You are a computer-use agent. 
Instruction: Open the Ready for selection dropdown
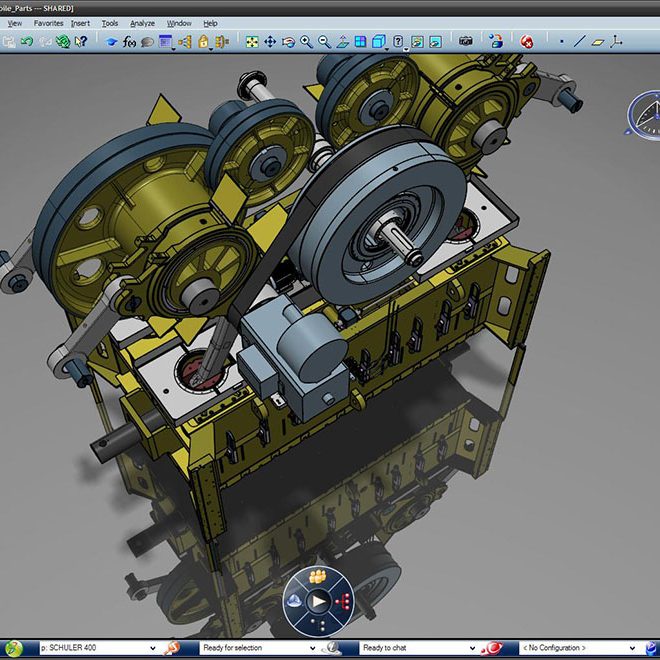coord(313,648)
